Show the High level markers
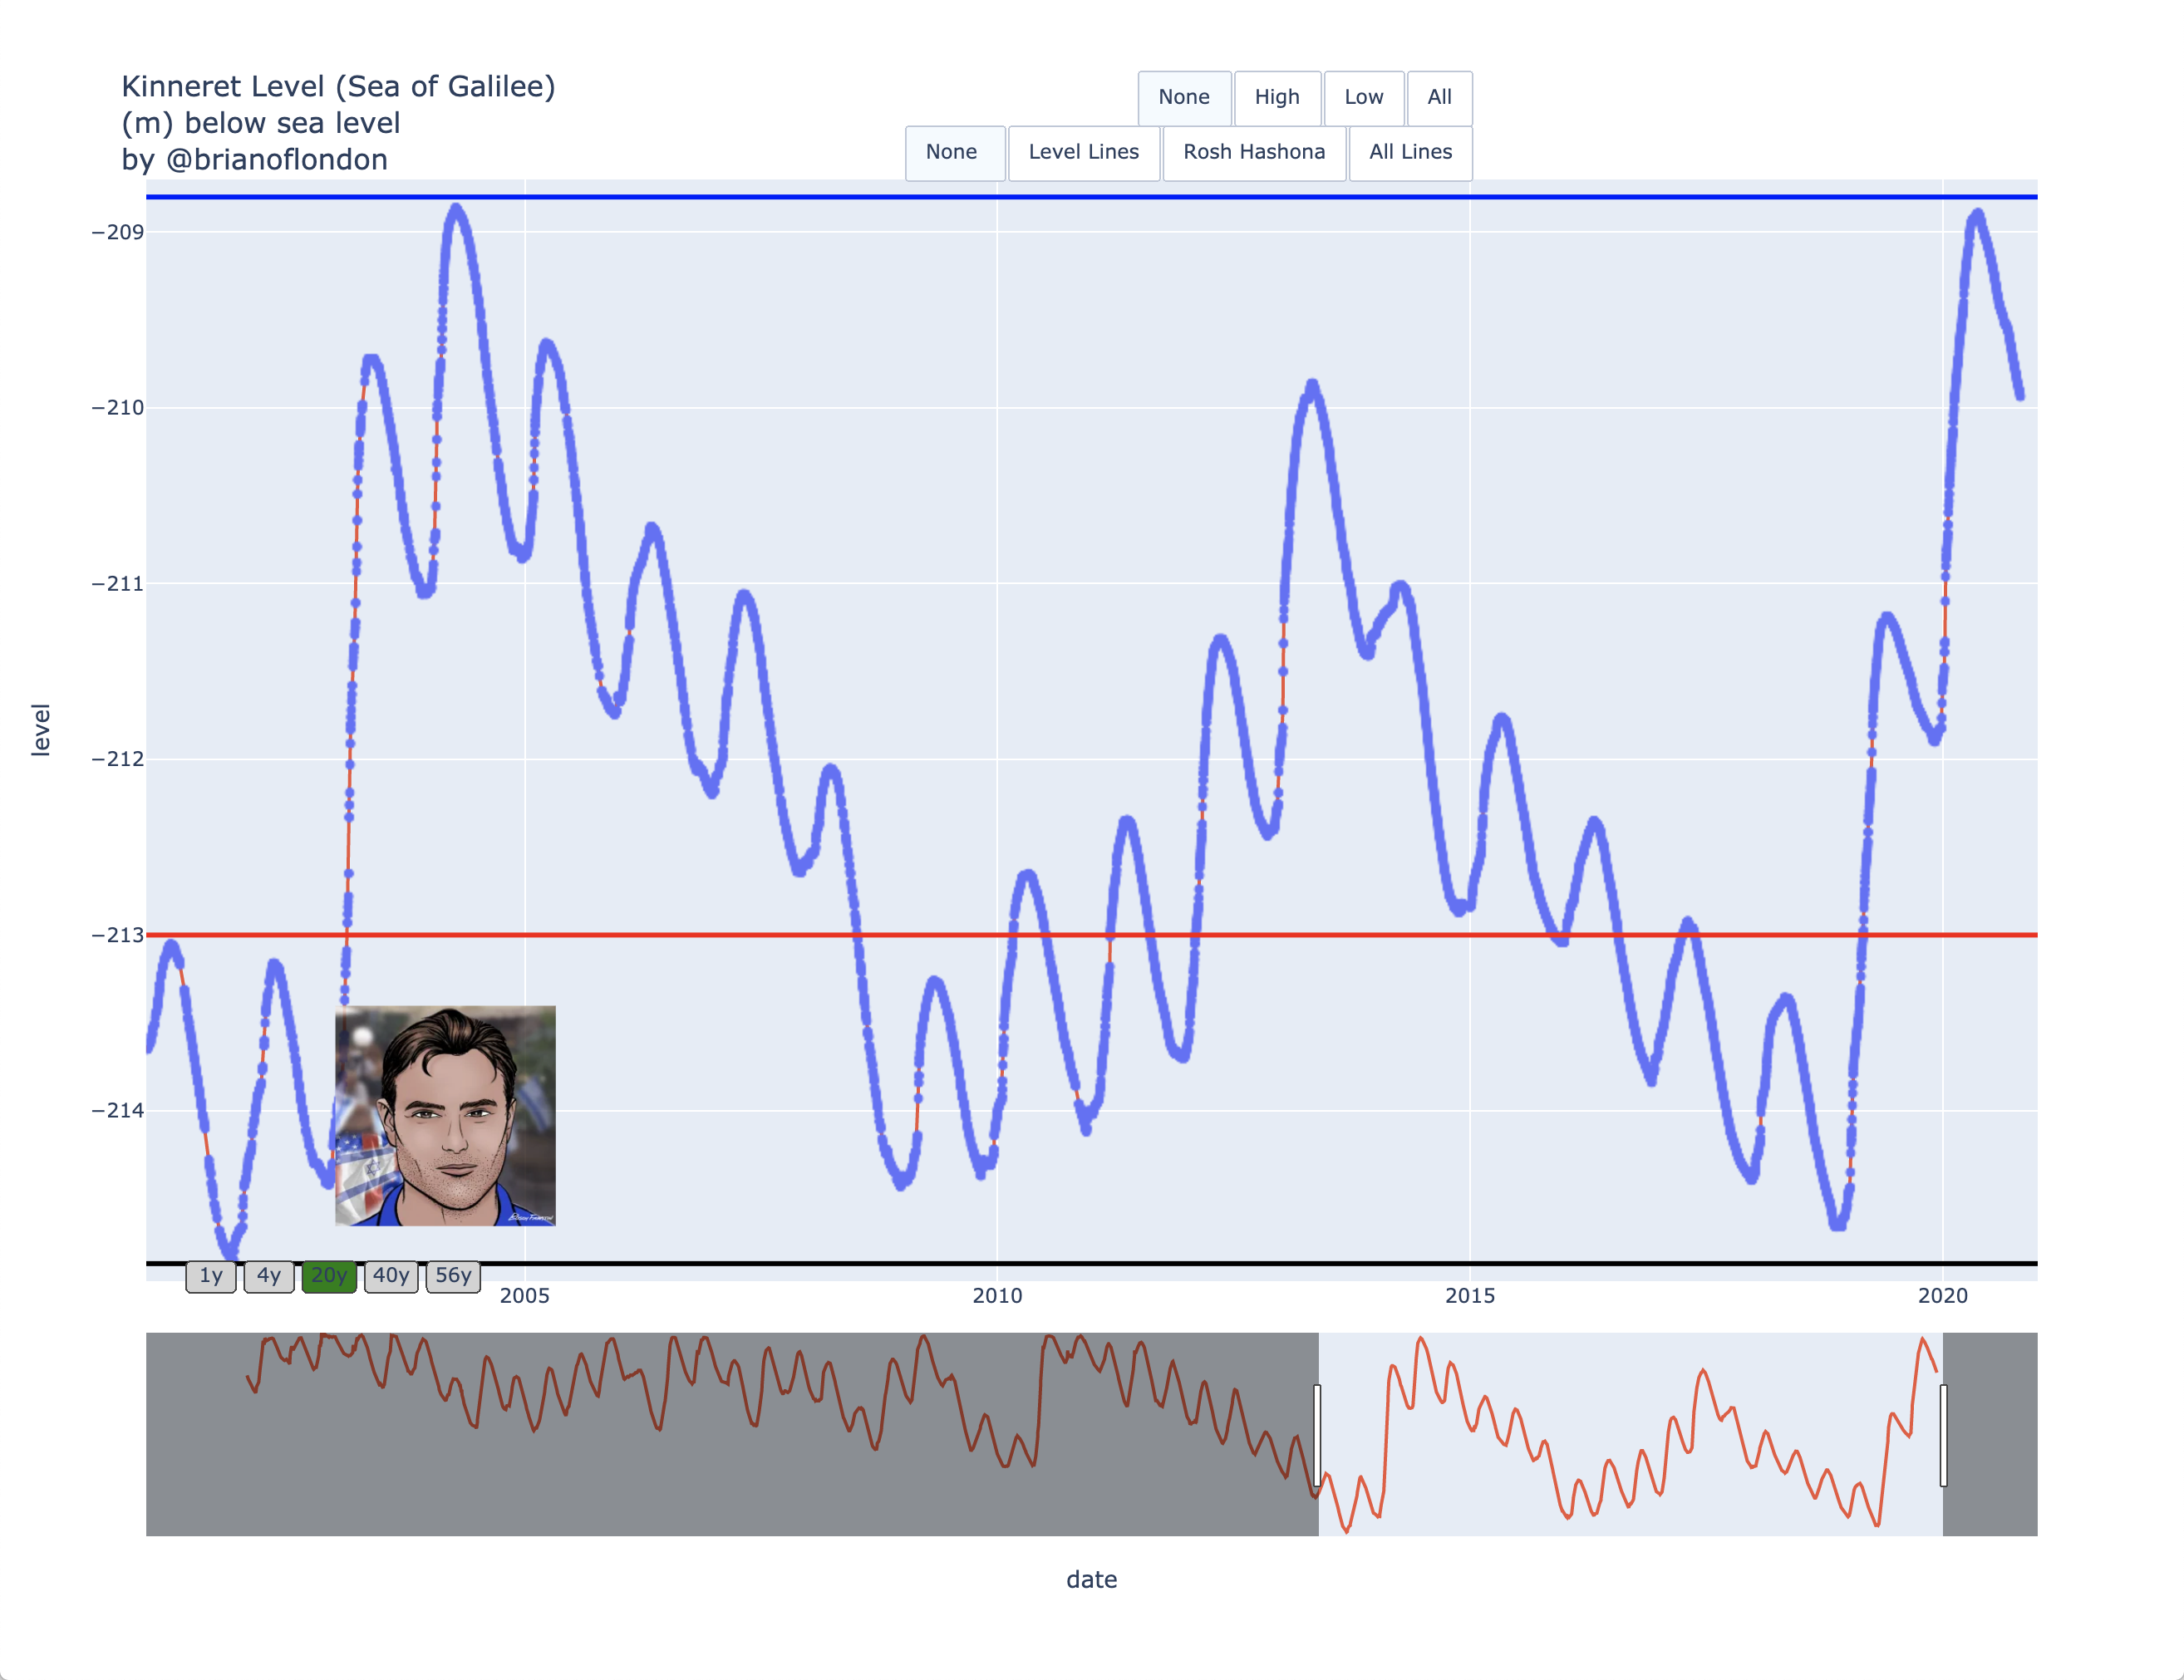 coord(1277,97)
